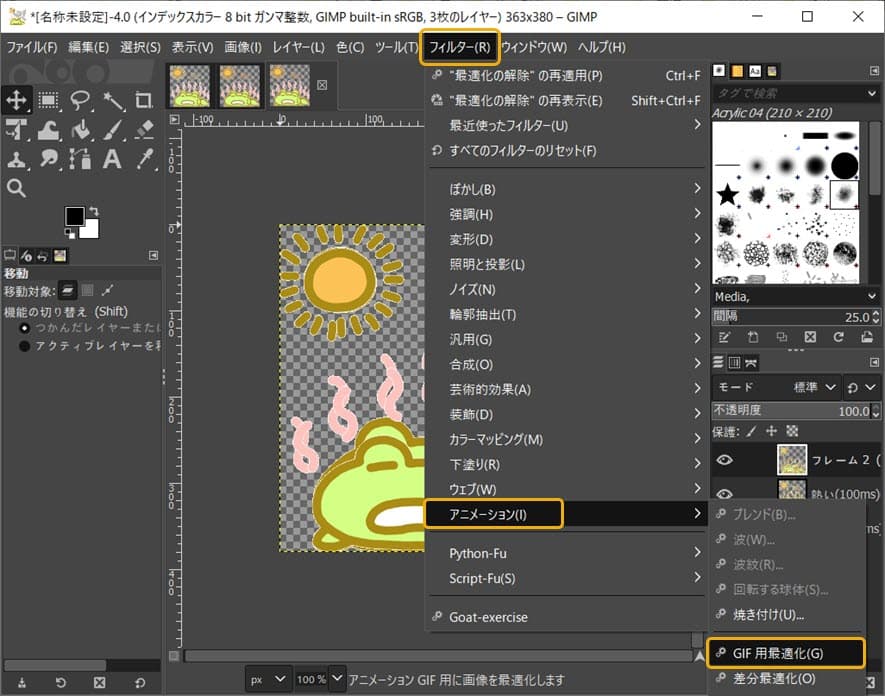The image size is (885, 696).
Task: Click すべてのフィルターのリセット(F) entry
Action: (x=522, y=150)
